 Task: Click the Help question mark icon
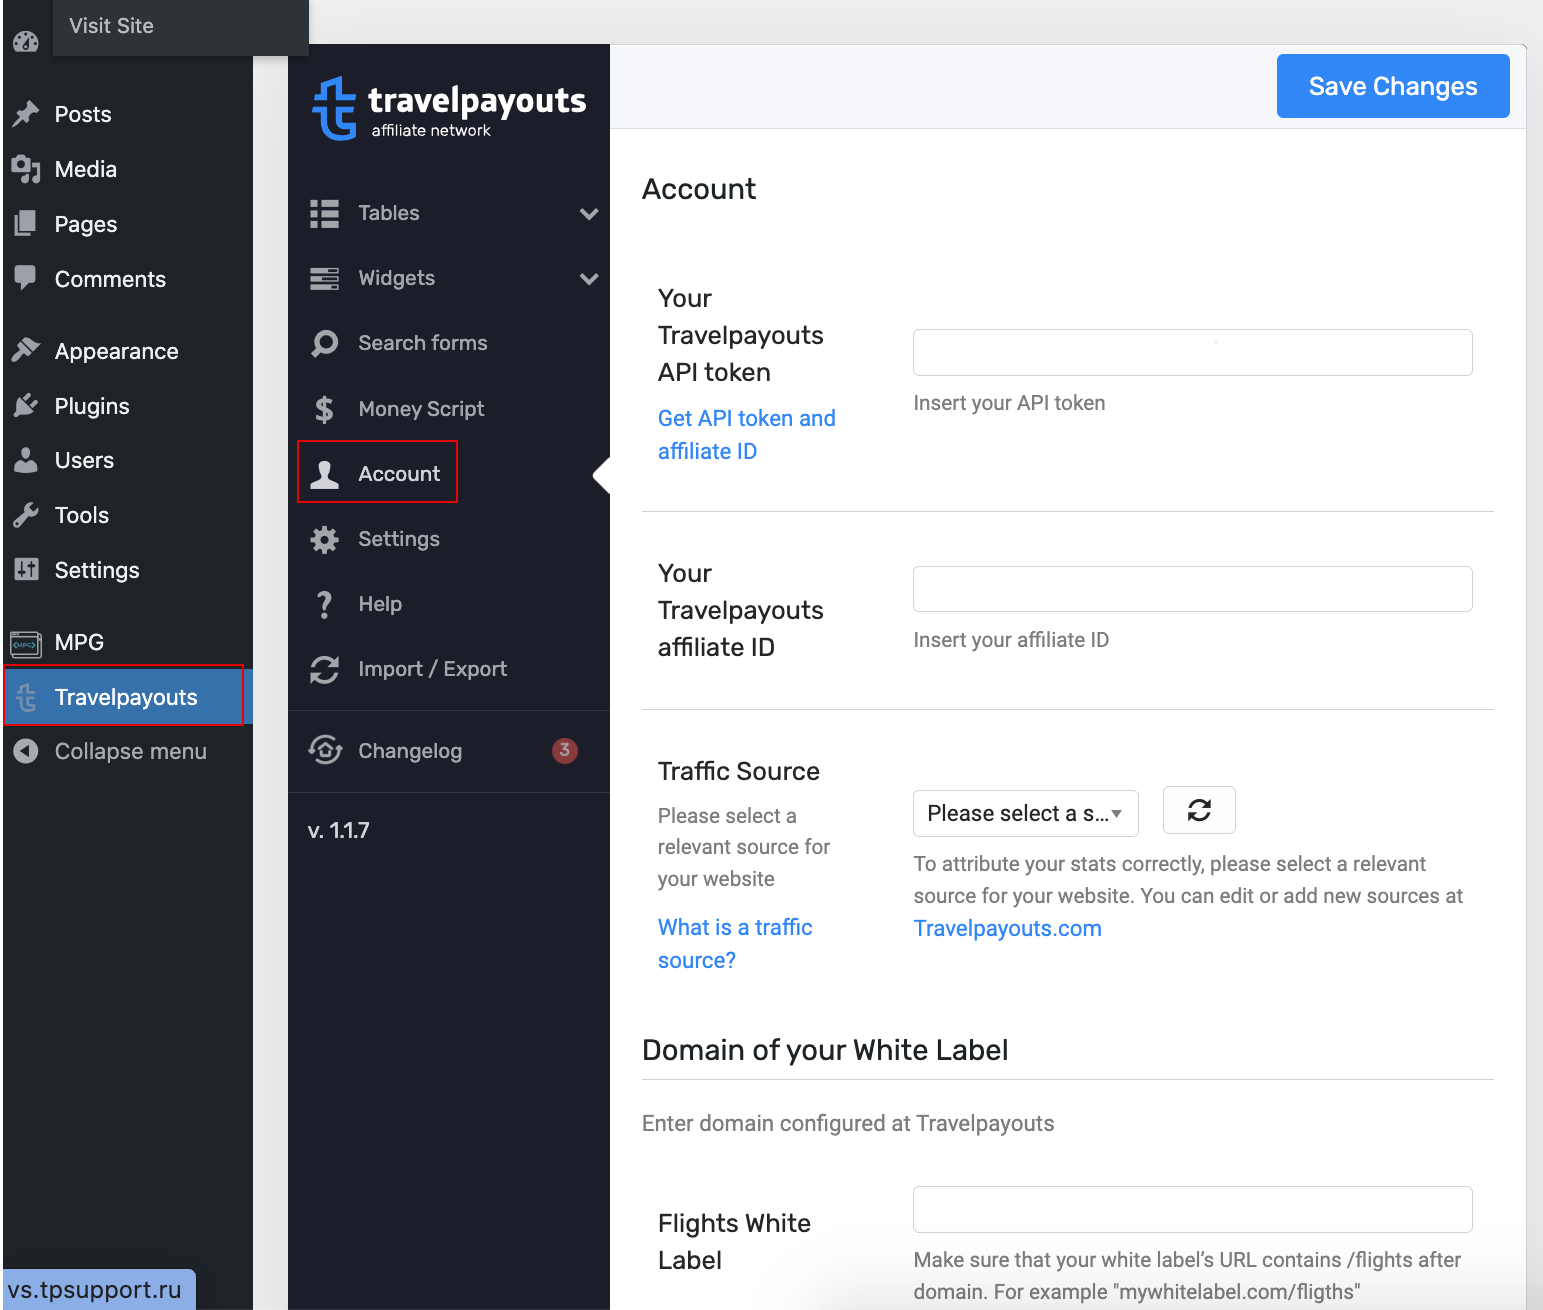(324, 604)
